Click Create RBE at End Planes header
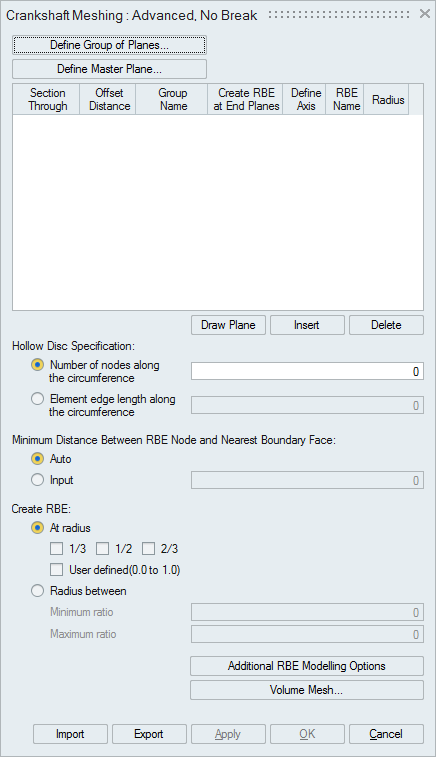The width and height of the screenshot is (436, 757). 245,99
